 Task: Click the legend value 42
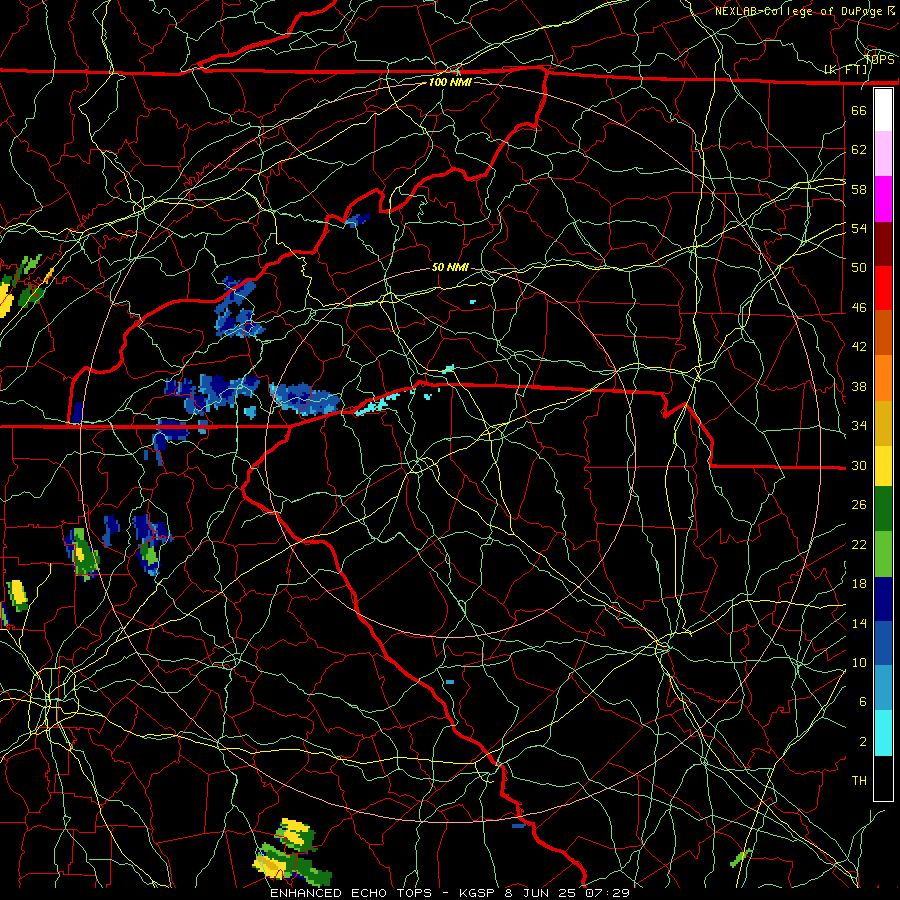[859, 347]
